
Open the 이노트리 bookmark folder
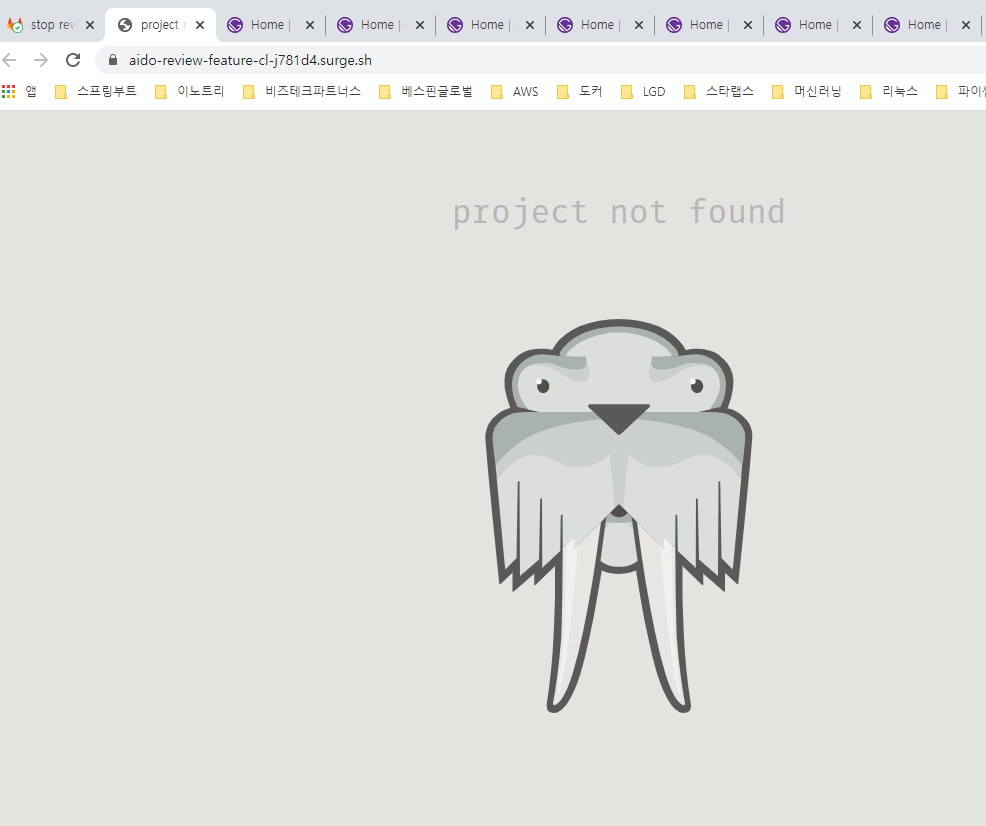point(189,92)
